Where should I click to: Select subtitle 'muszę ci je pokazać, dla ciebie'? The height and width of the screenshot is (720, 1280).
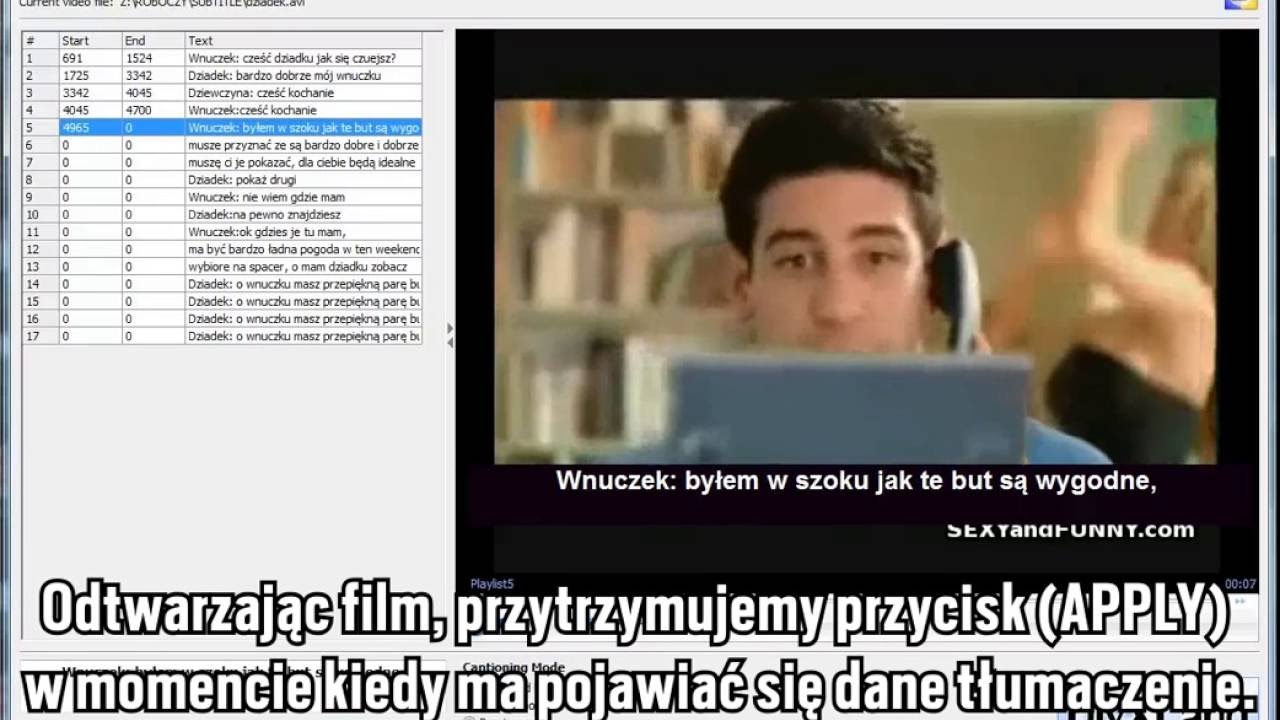coord(301,162)
